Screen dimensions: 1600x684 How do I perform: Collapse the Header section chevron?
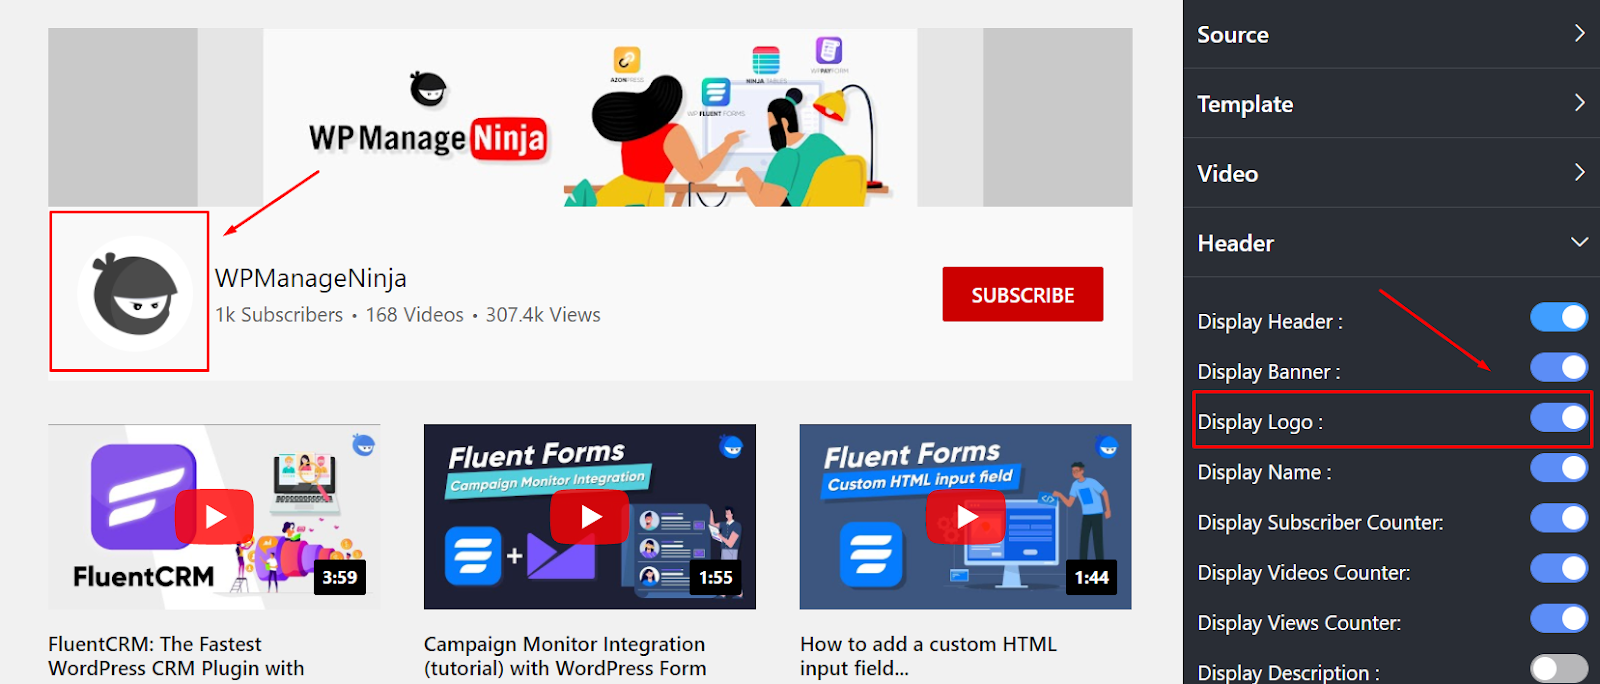[x=1579, y=242]
